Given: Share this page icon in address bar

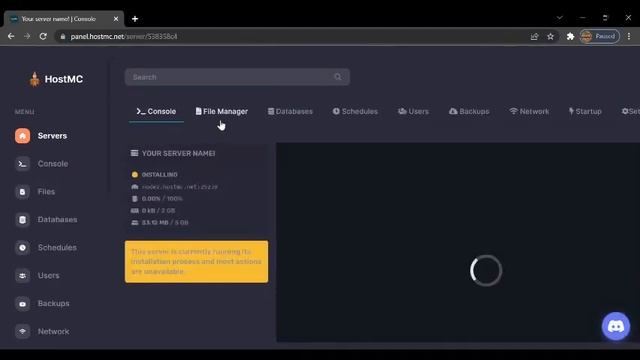Looking at the screenshot, I should click(x=534, y=36).
